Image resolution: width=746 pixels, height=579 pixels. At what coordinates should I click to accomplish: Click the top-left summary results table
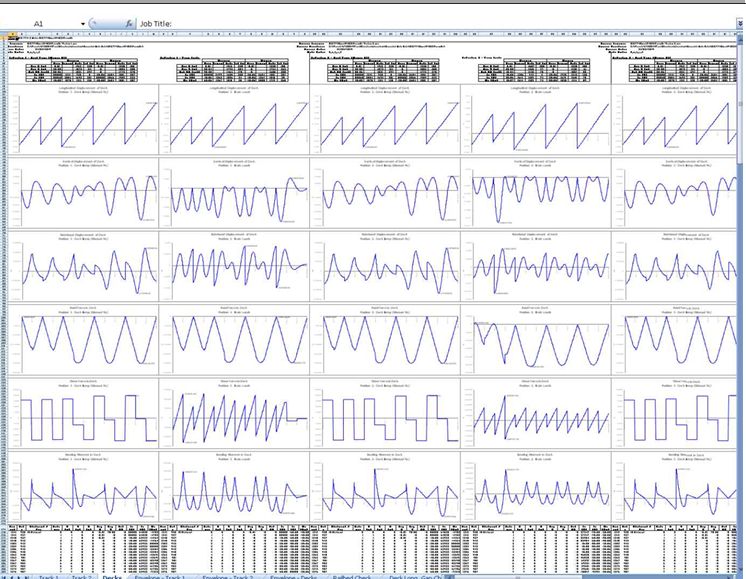pos(80,70)
